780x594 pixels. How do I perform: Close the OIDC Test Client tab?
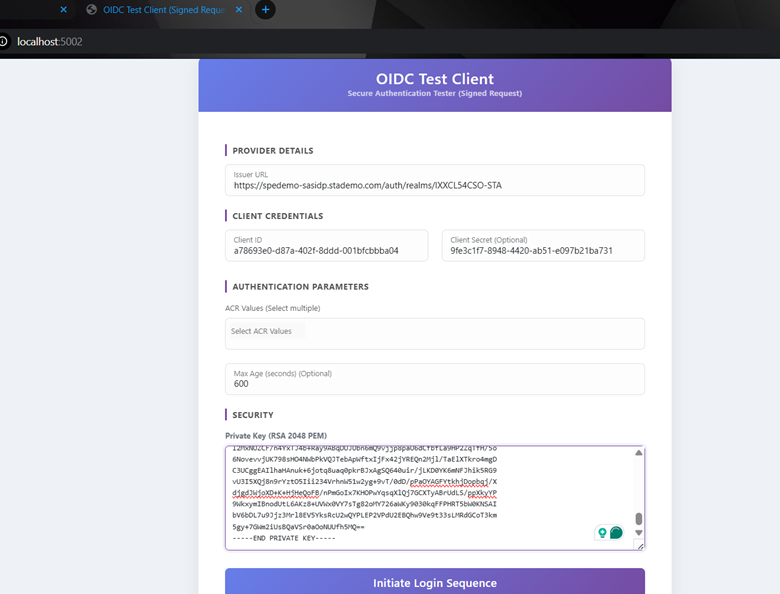pyautogui.click(x=239, y=10)
